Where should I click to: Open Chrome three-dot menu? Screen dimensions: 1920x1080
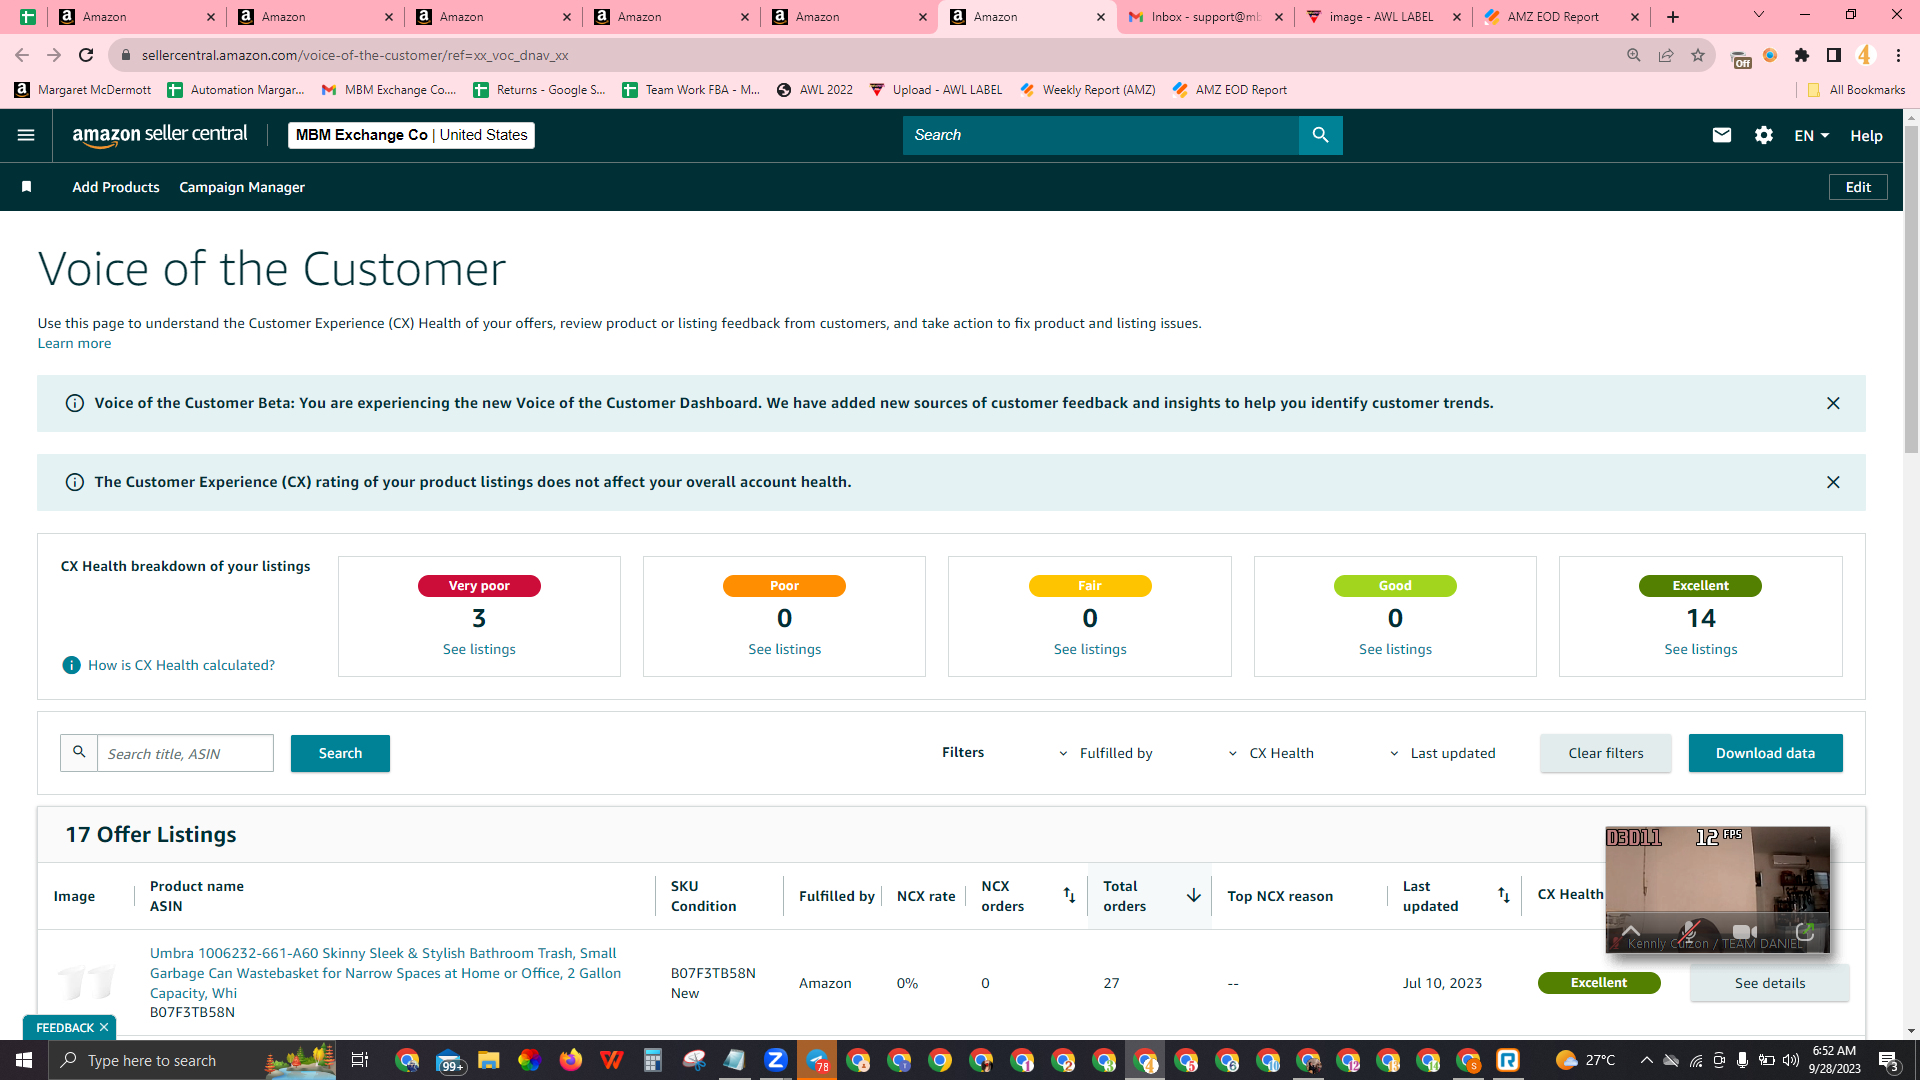[1898, 55]
